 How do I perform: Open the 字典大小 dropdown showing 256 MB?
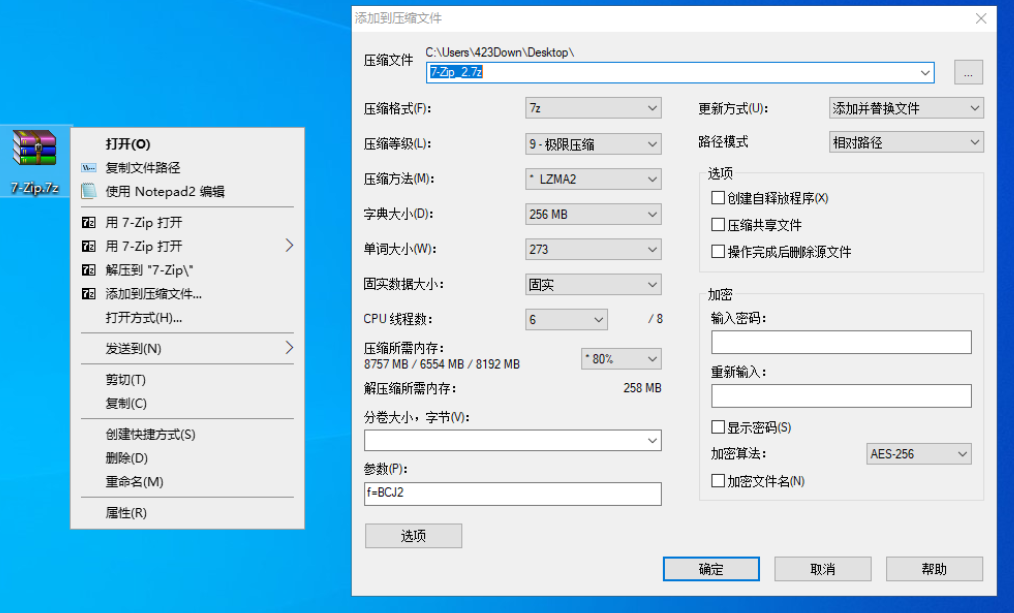tap(593, 214)
